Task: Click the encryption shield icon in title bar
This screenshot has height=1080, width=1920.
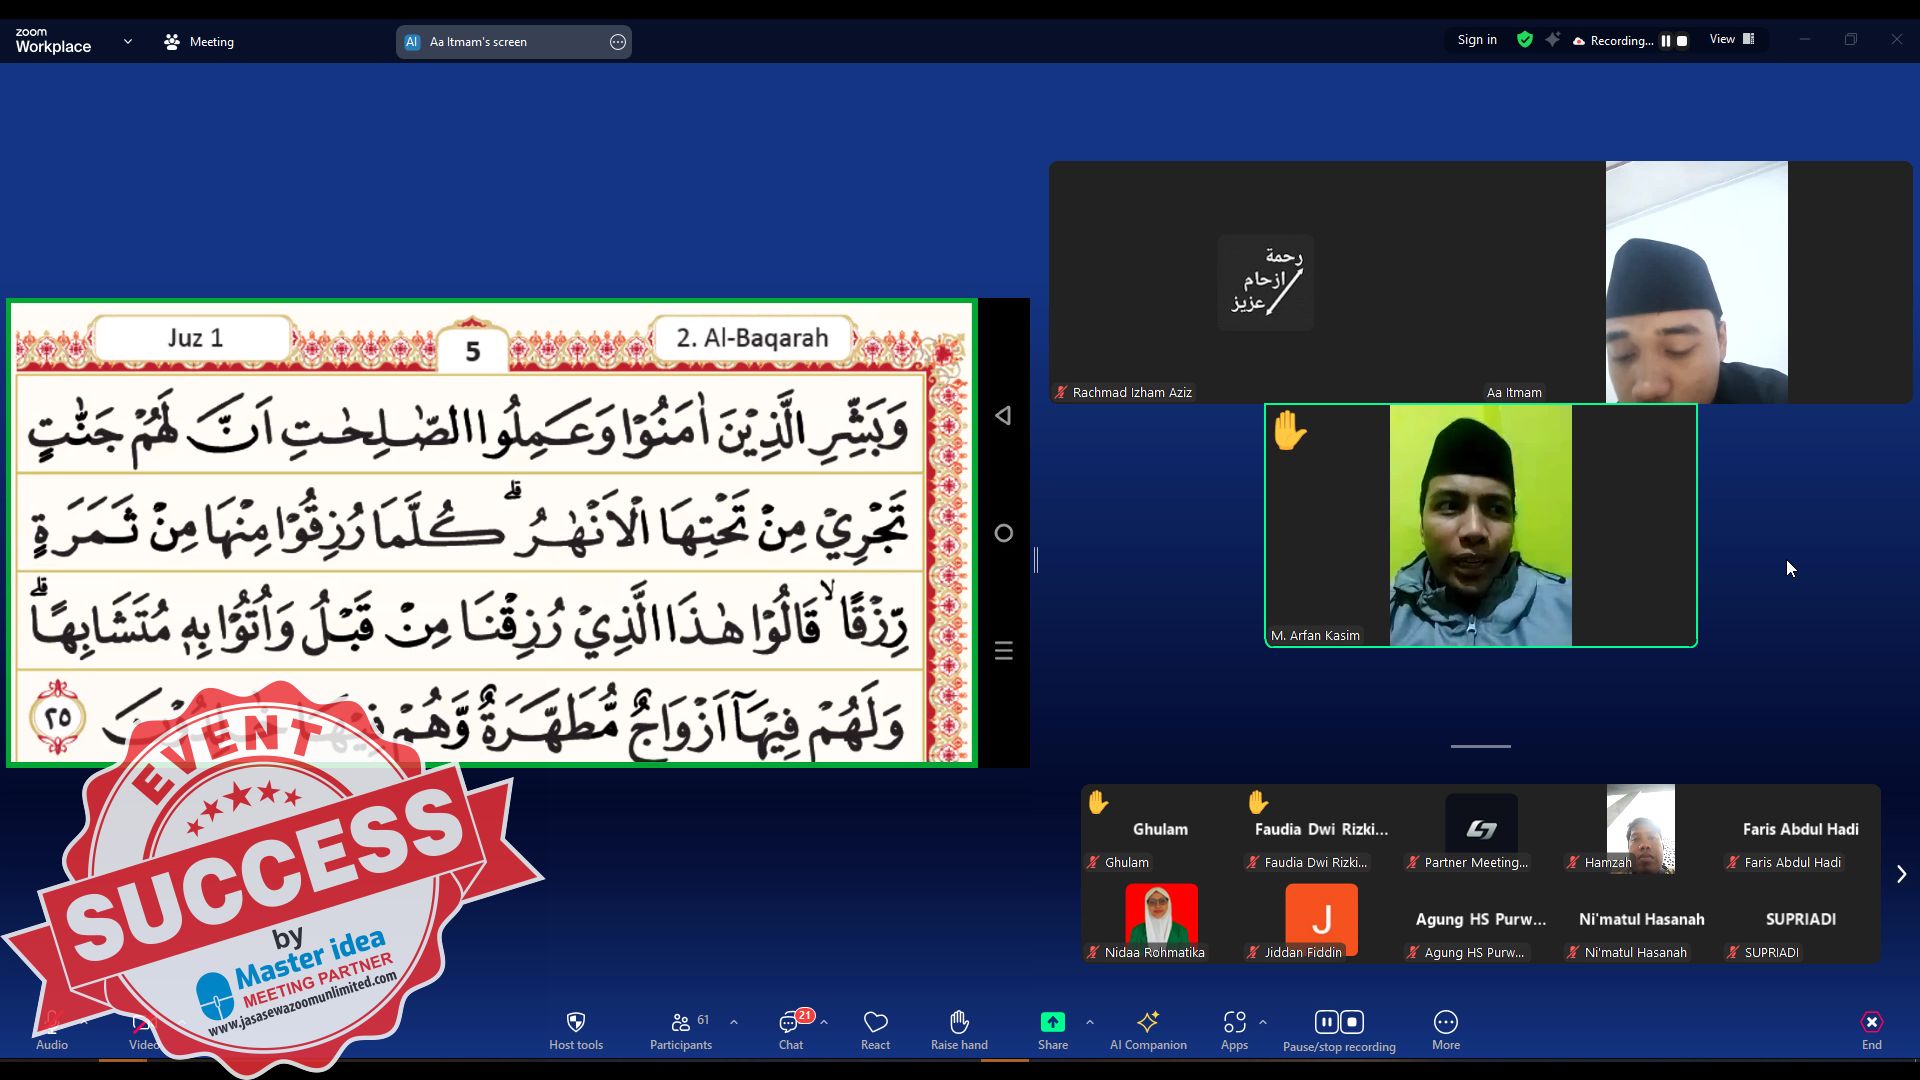Action: tap(1524, 40)
